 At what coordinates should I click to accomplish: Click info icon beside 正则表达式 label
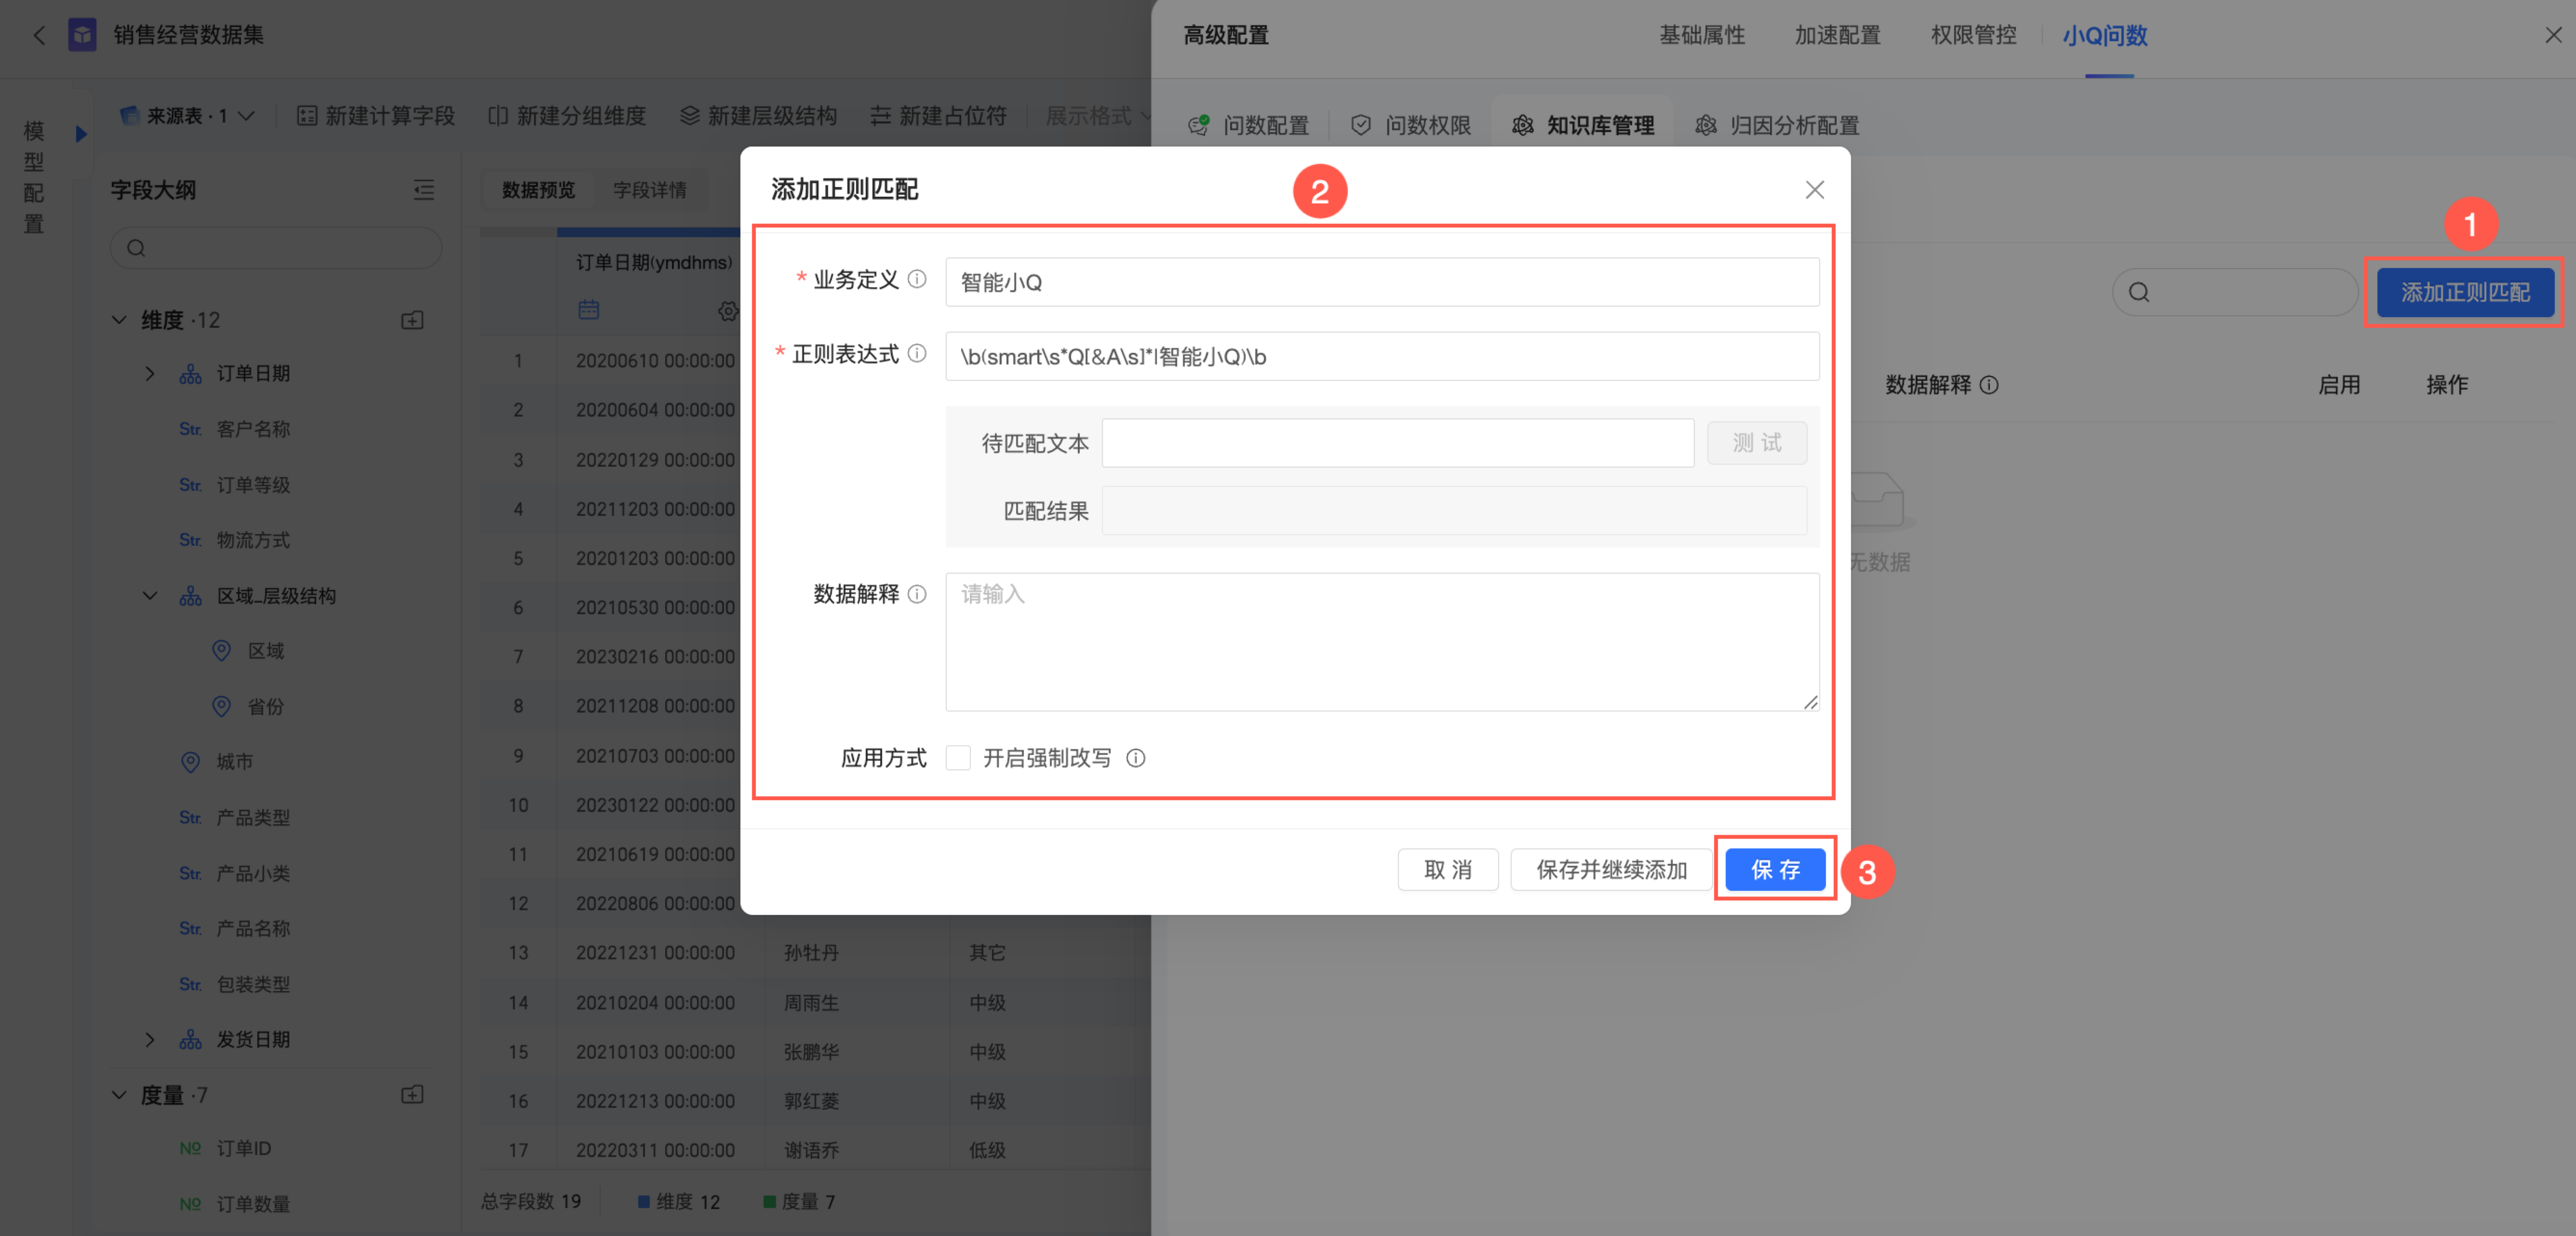917,354
